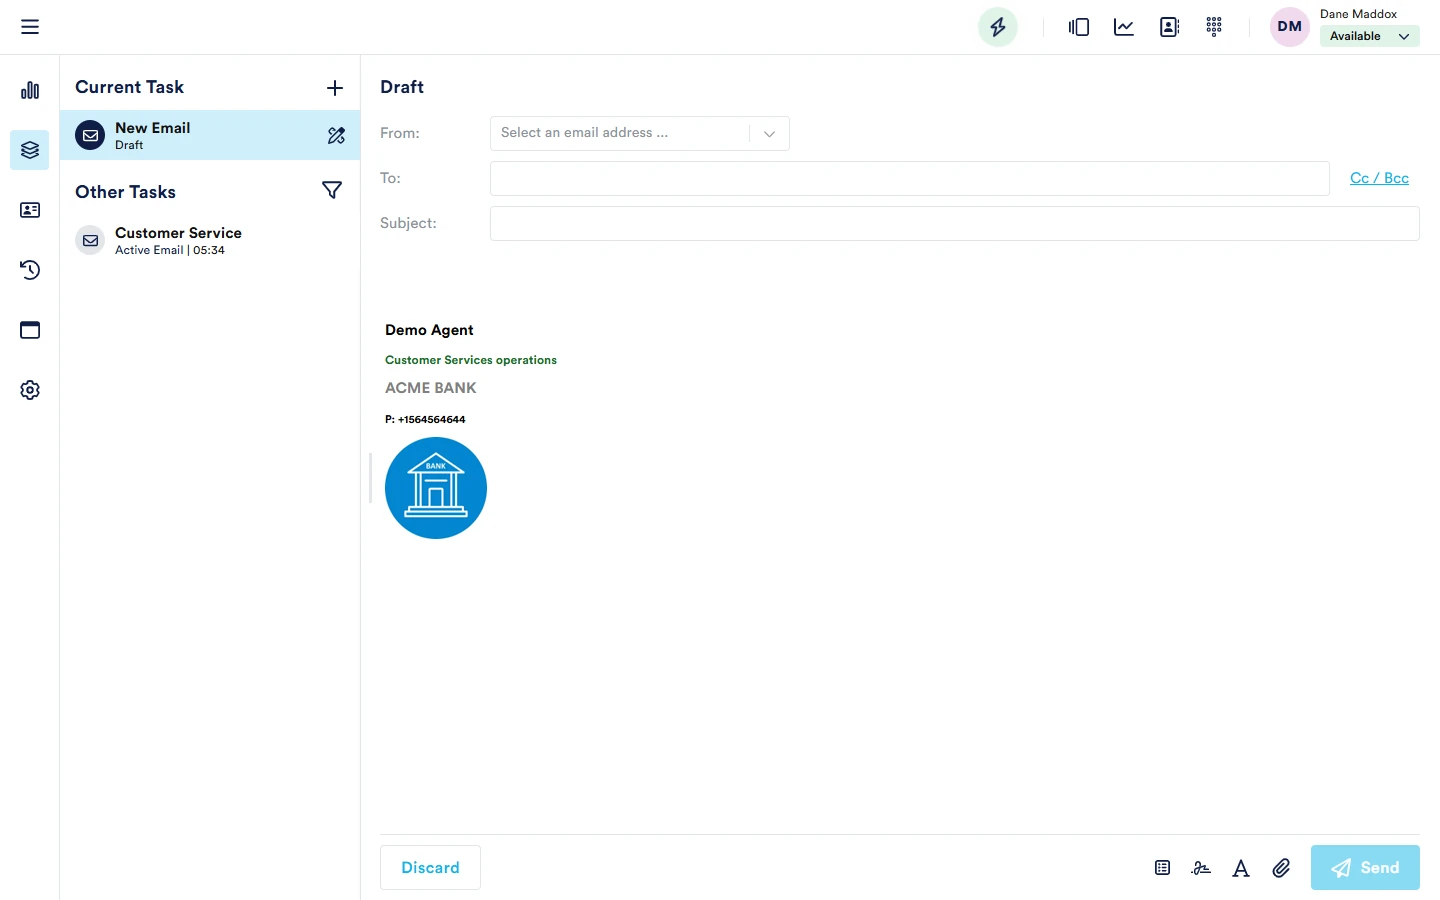
Task: Switch agent status from Available dropdown
Action: [x=1369, y=35]
